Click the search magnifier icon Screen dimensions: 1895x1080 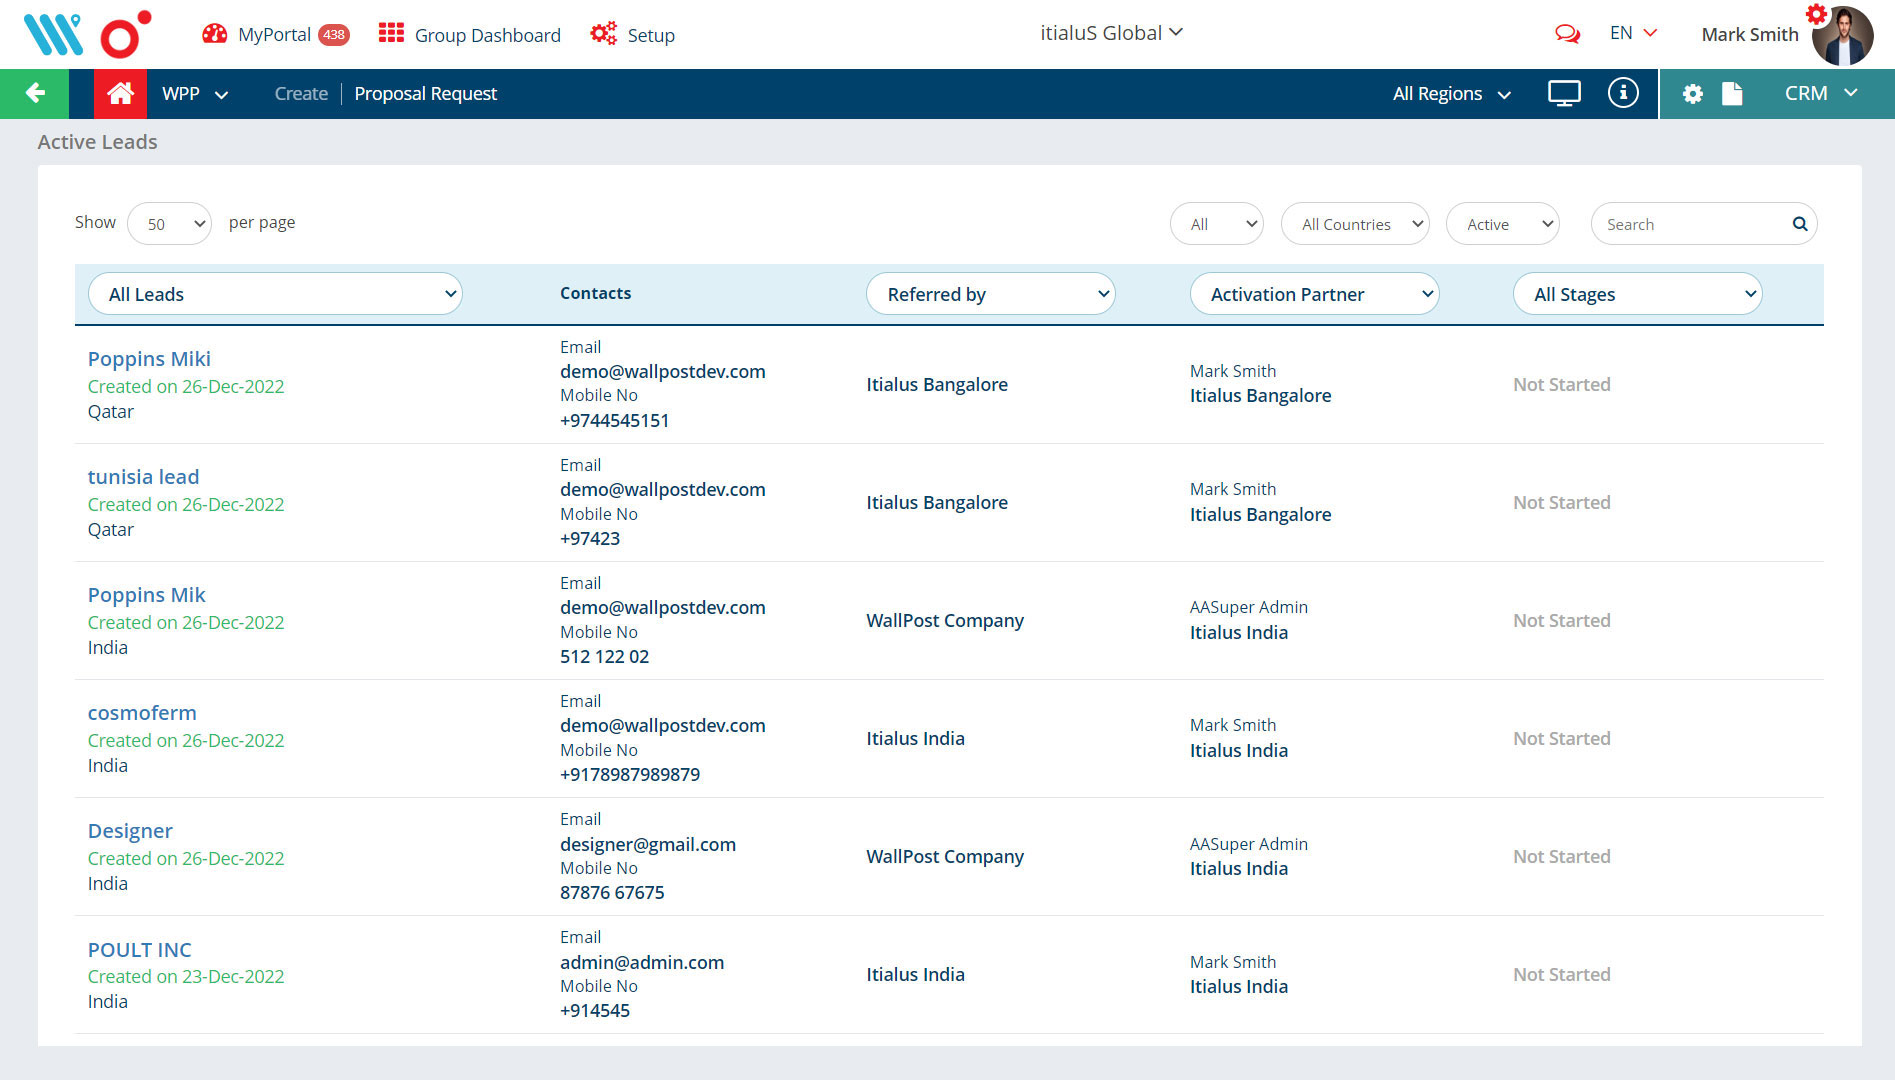pyautogui.click(x=1799, y=224)
